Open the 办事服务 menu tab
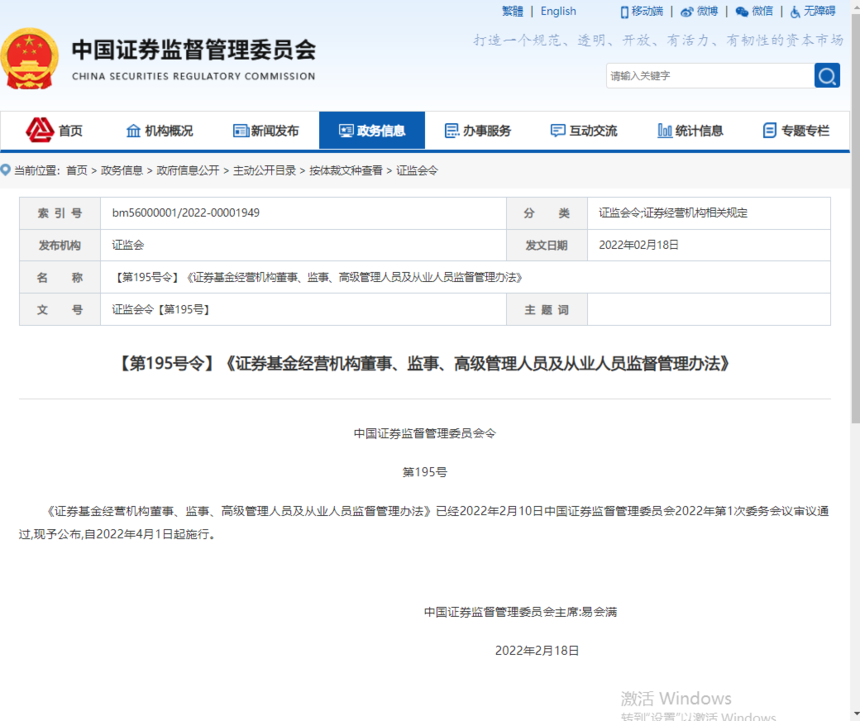The image size is (860, 721). point(478,130)
